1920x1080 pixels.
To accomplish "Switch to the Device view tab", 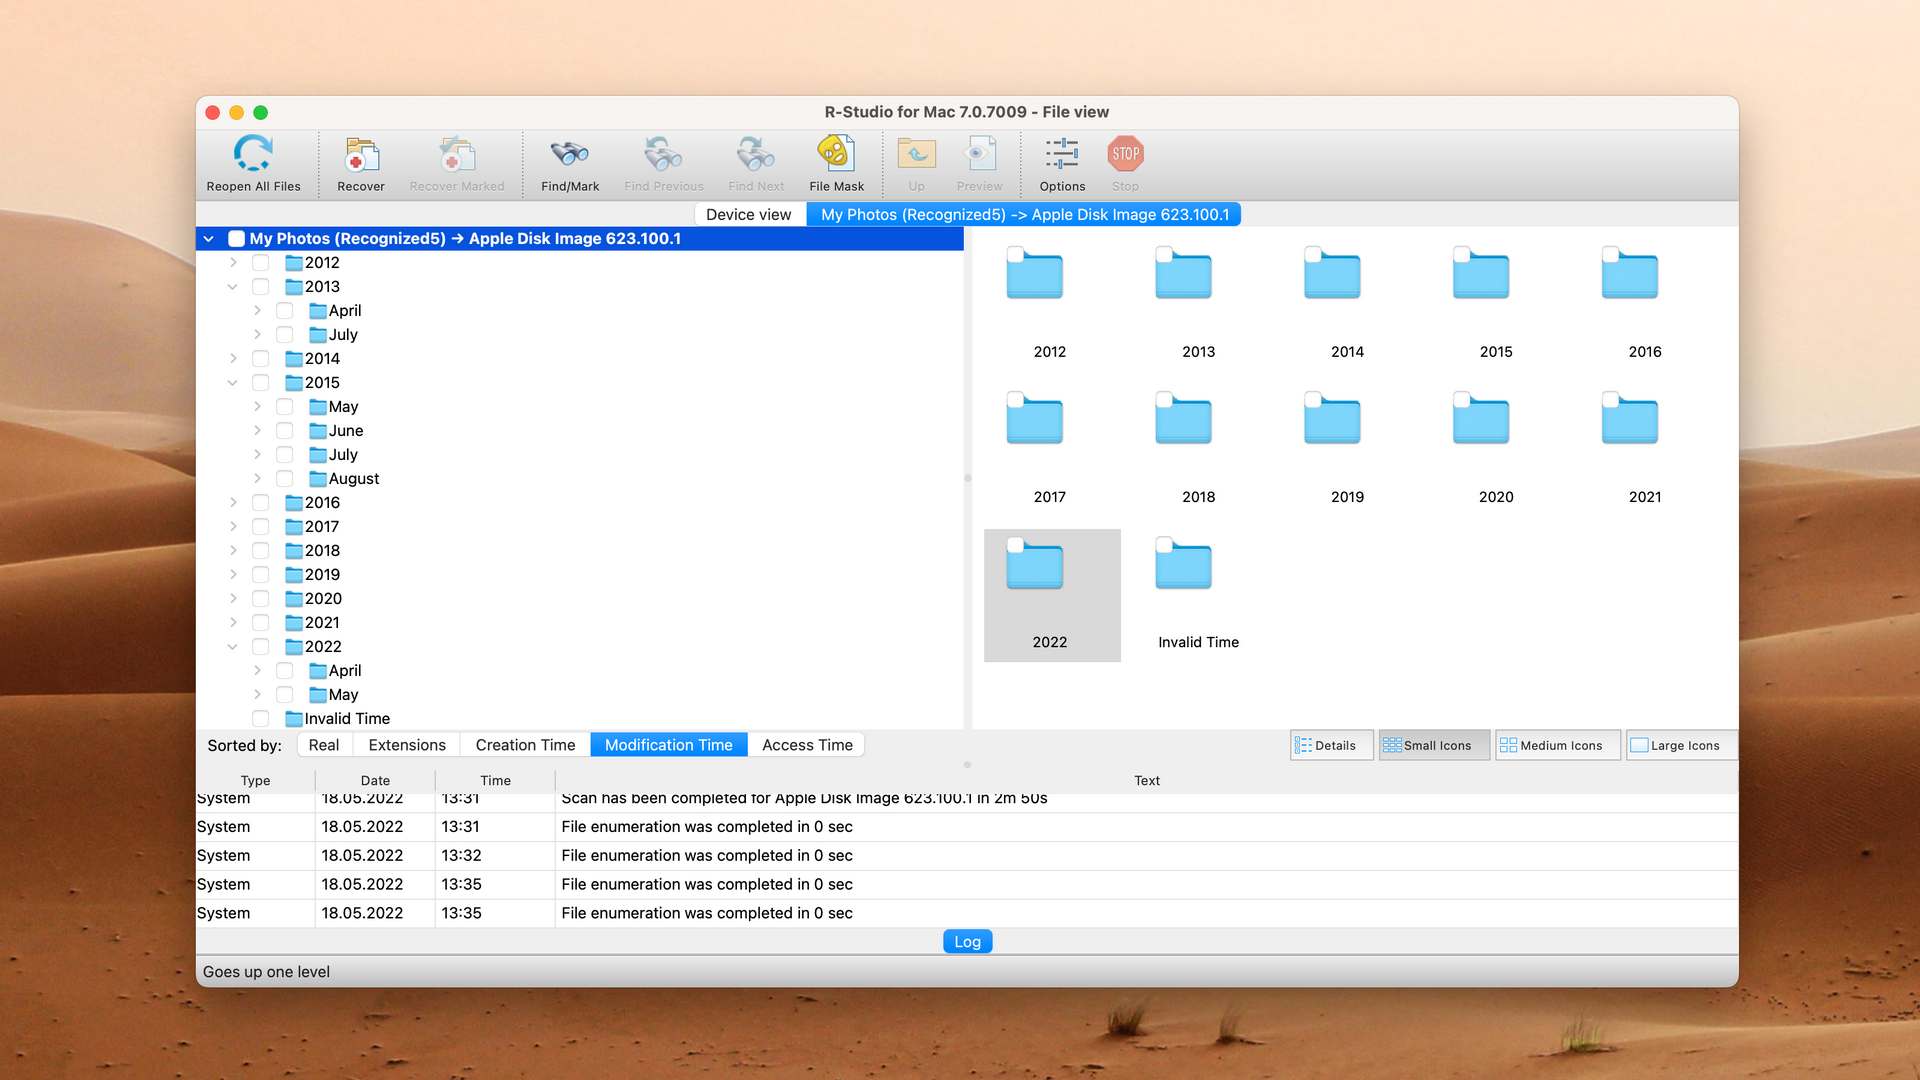I will point(749,214).
